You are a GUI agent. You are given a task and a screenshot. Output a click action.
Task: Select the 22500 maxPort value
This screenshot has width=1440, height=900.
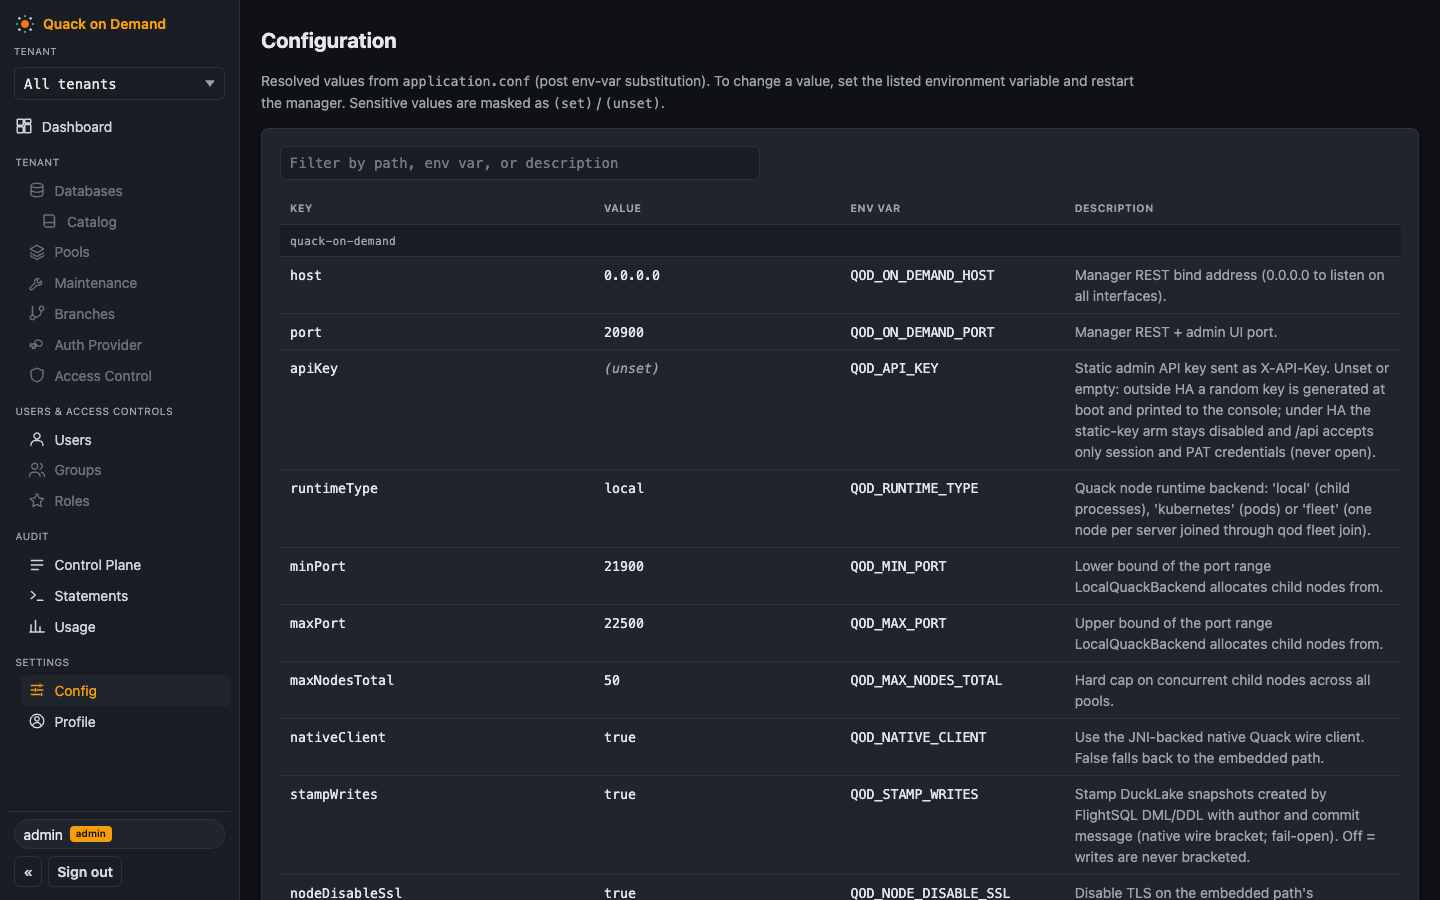point(624,623)
